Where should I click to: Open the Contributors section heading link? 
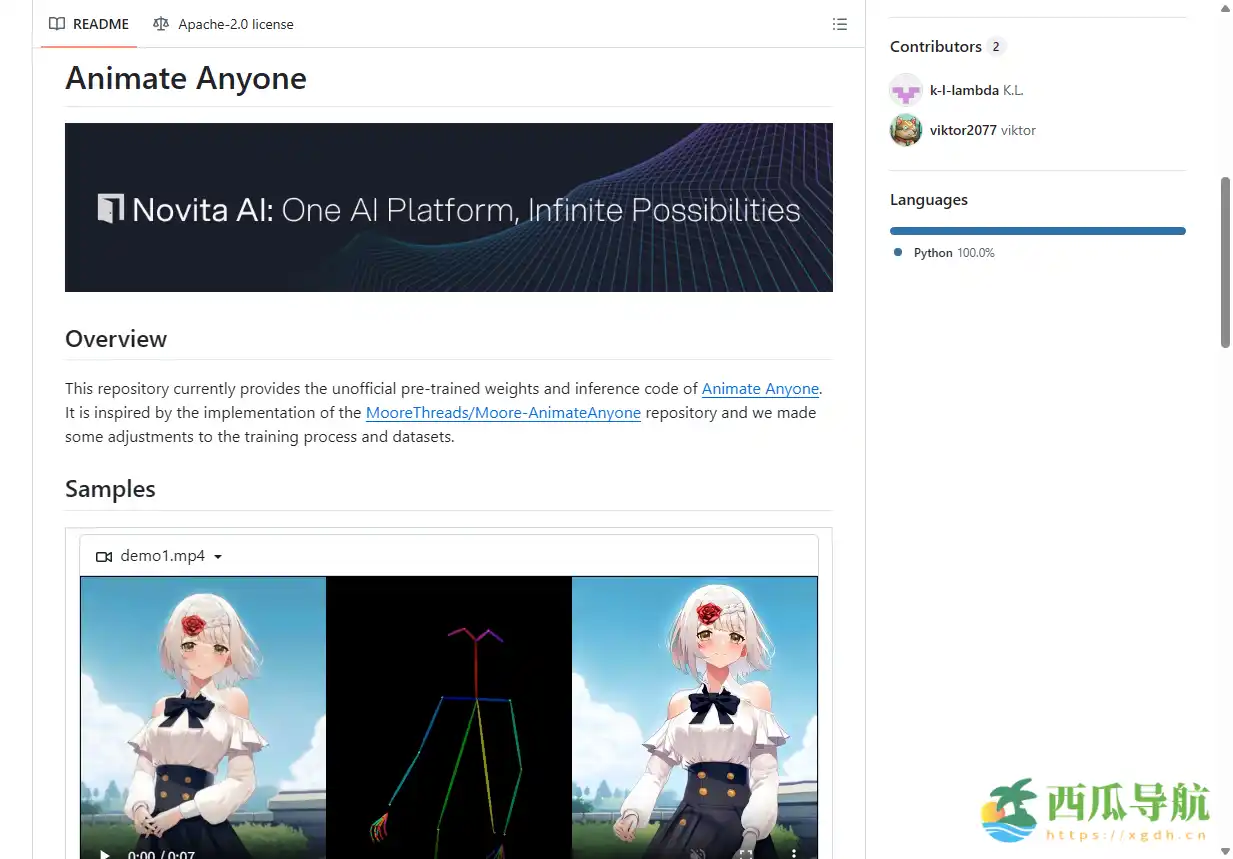point(935,47)
